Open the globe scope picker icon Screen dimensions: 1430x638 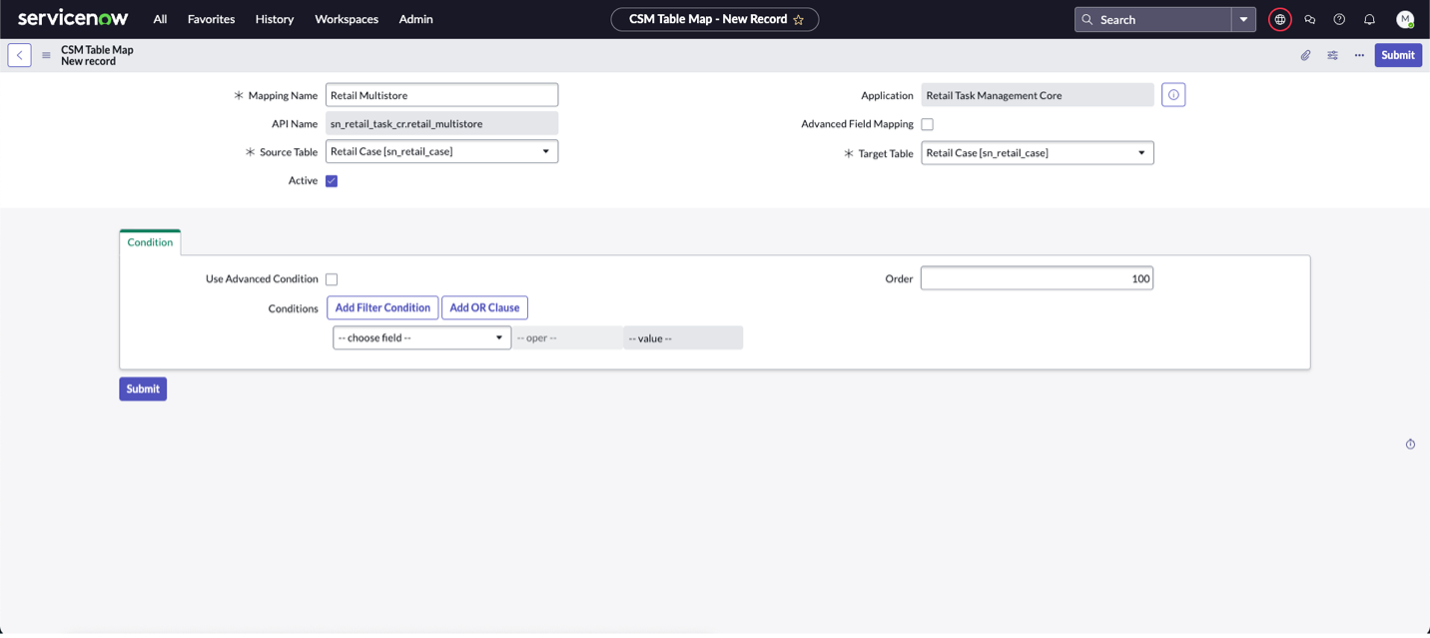1280,19
